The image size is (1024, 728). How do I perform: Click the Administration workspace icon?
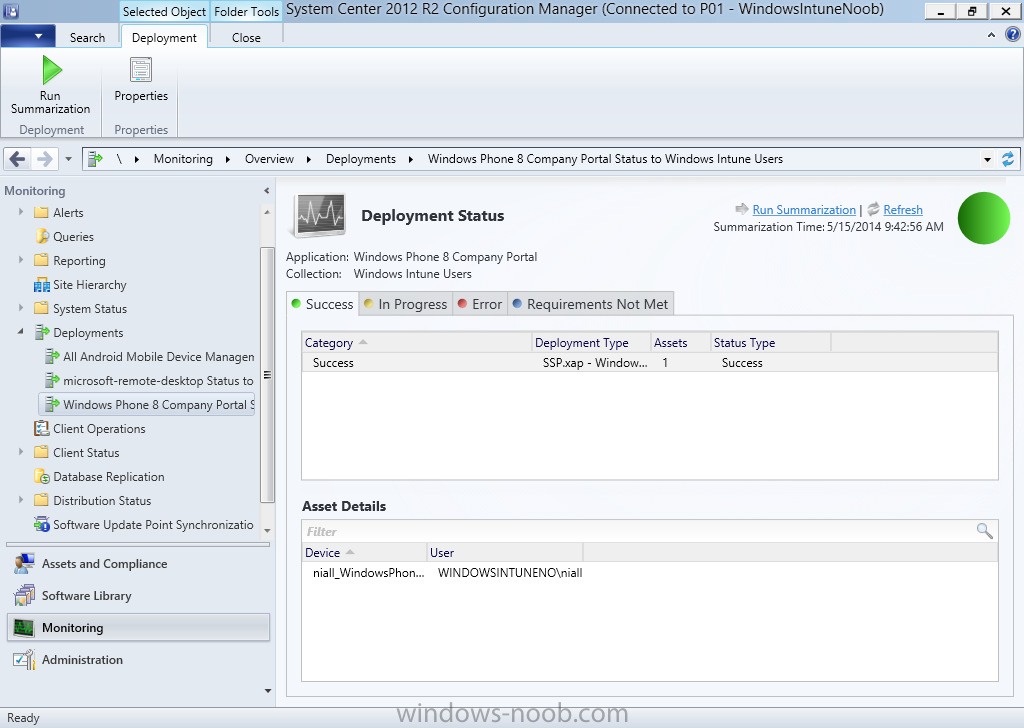(x=24, y=659)
